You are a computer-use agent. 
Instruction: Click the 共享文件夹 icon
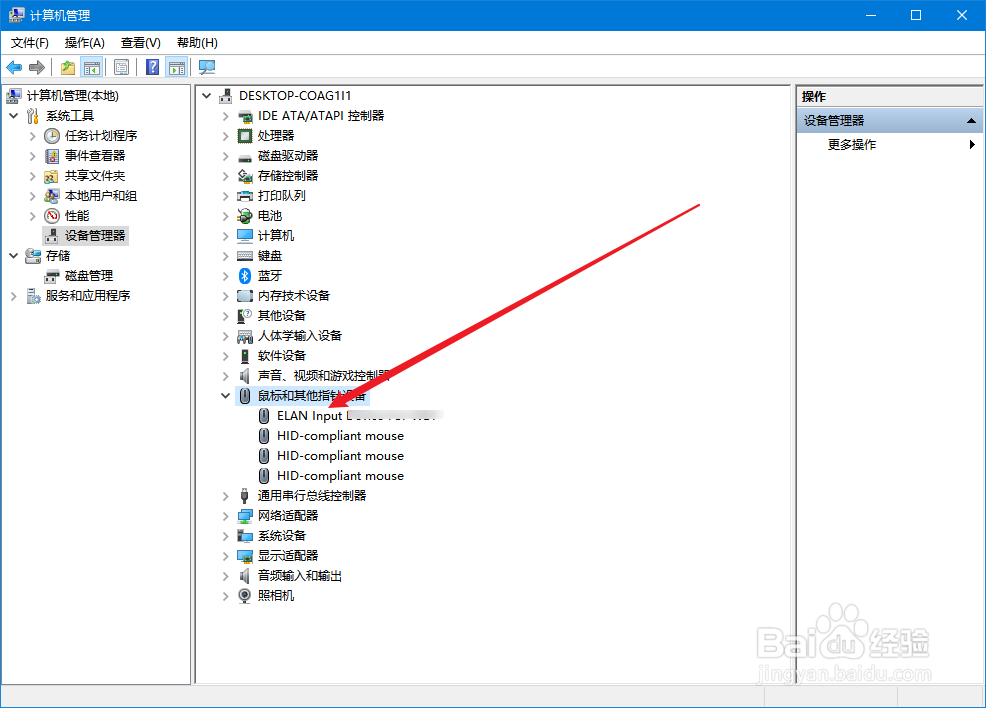52,176
